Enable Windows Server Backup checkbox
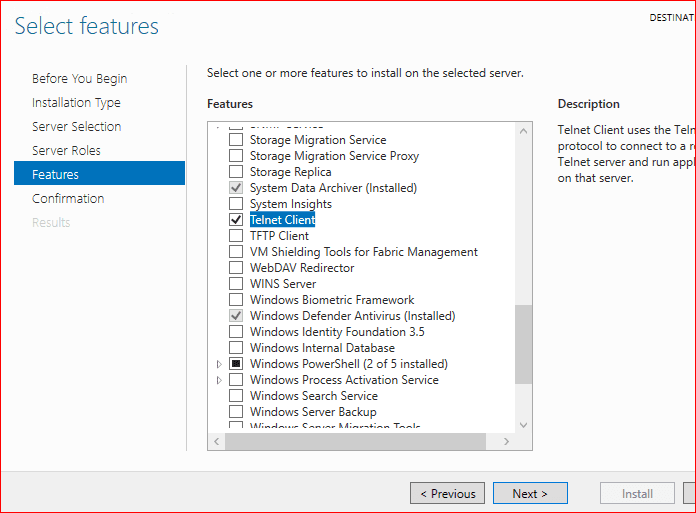 tap(236, 412)
